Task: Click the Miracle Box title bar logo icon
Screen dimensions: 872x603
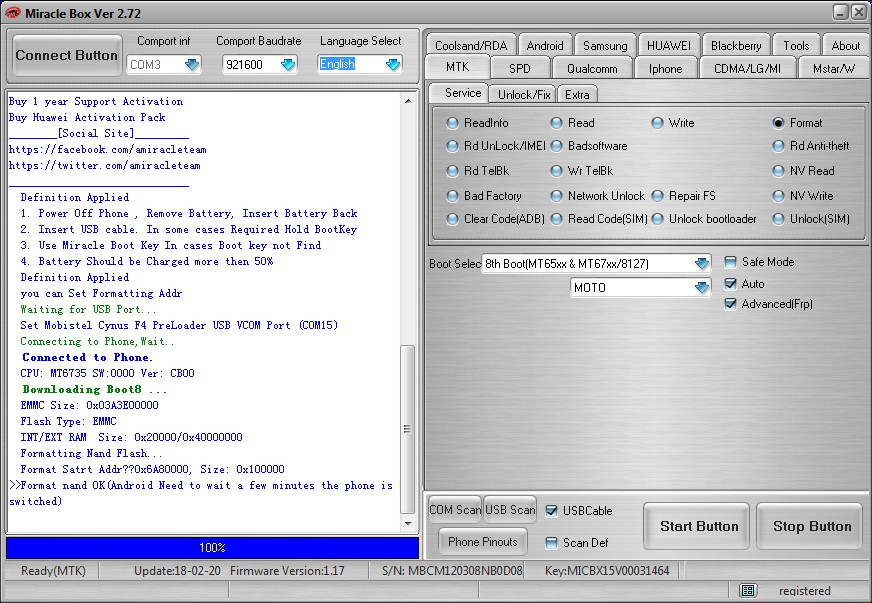Action: point(11,13)
